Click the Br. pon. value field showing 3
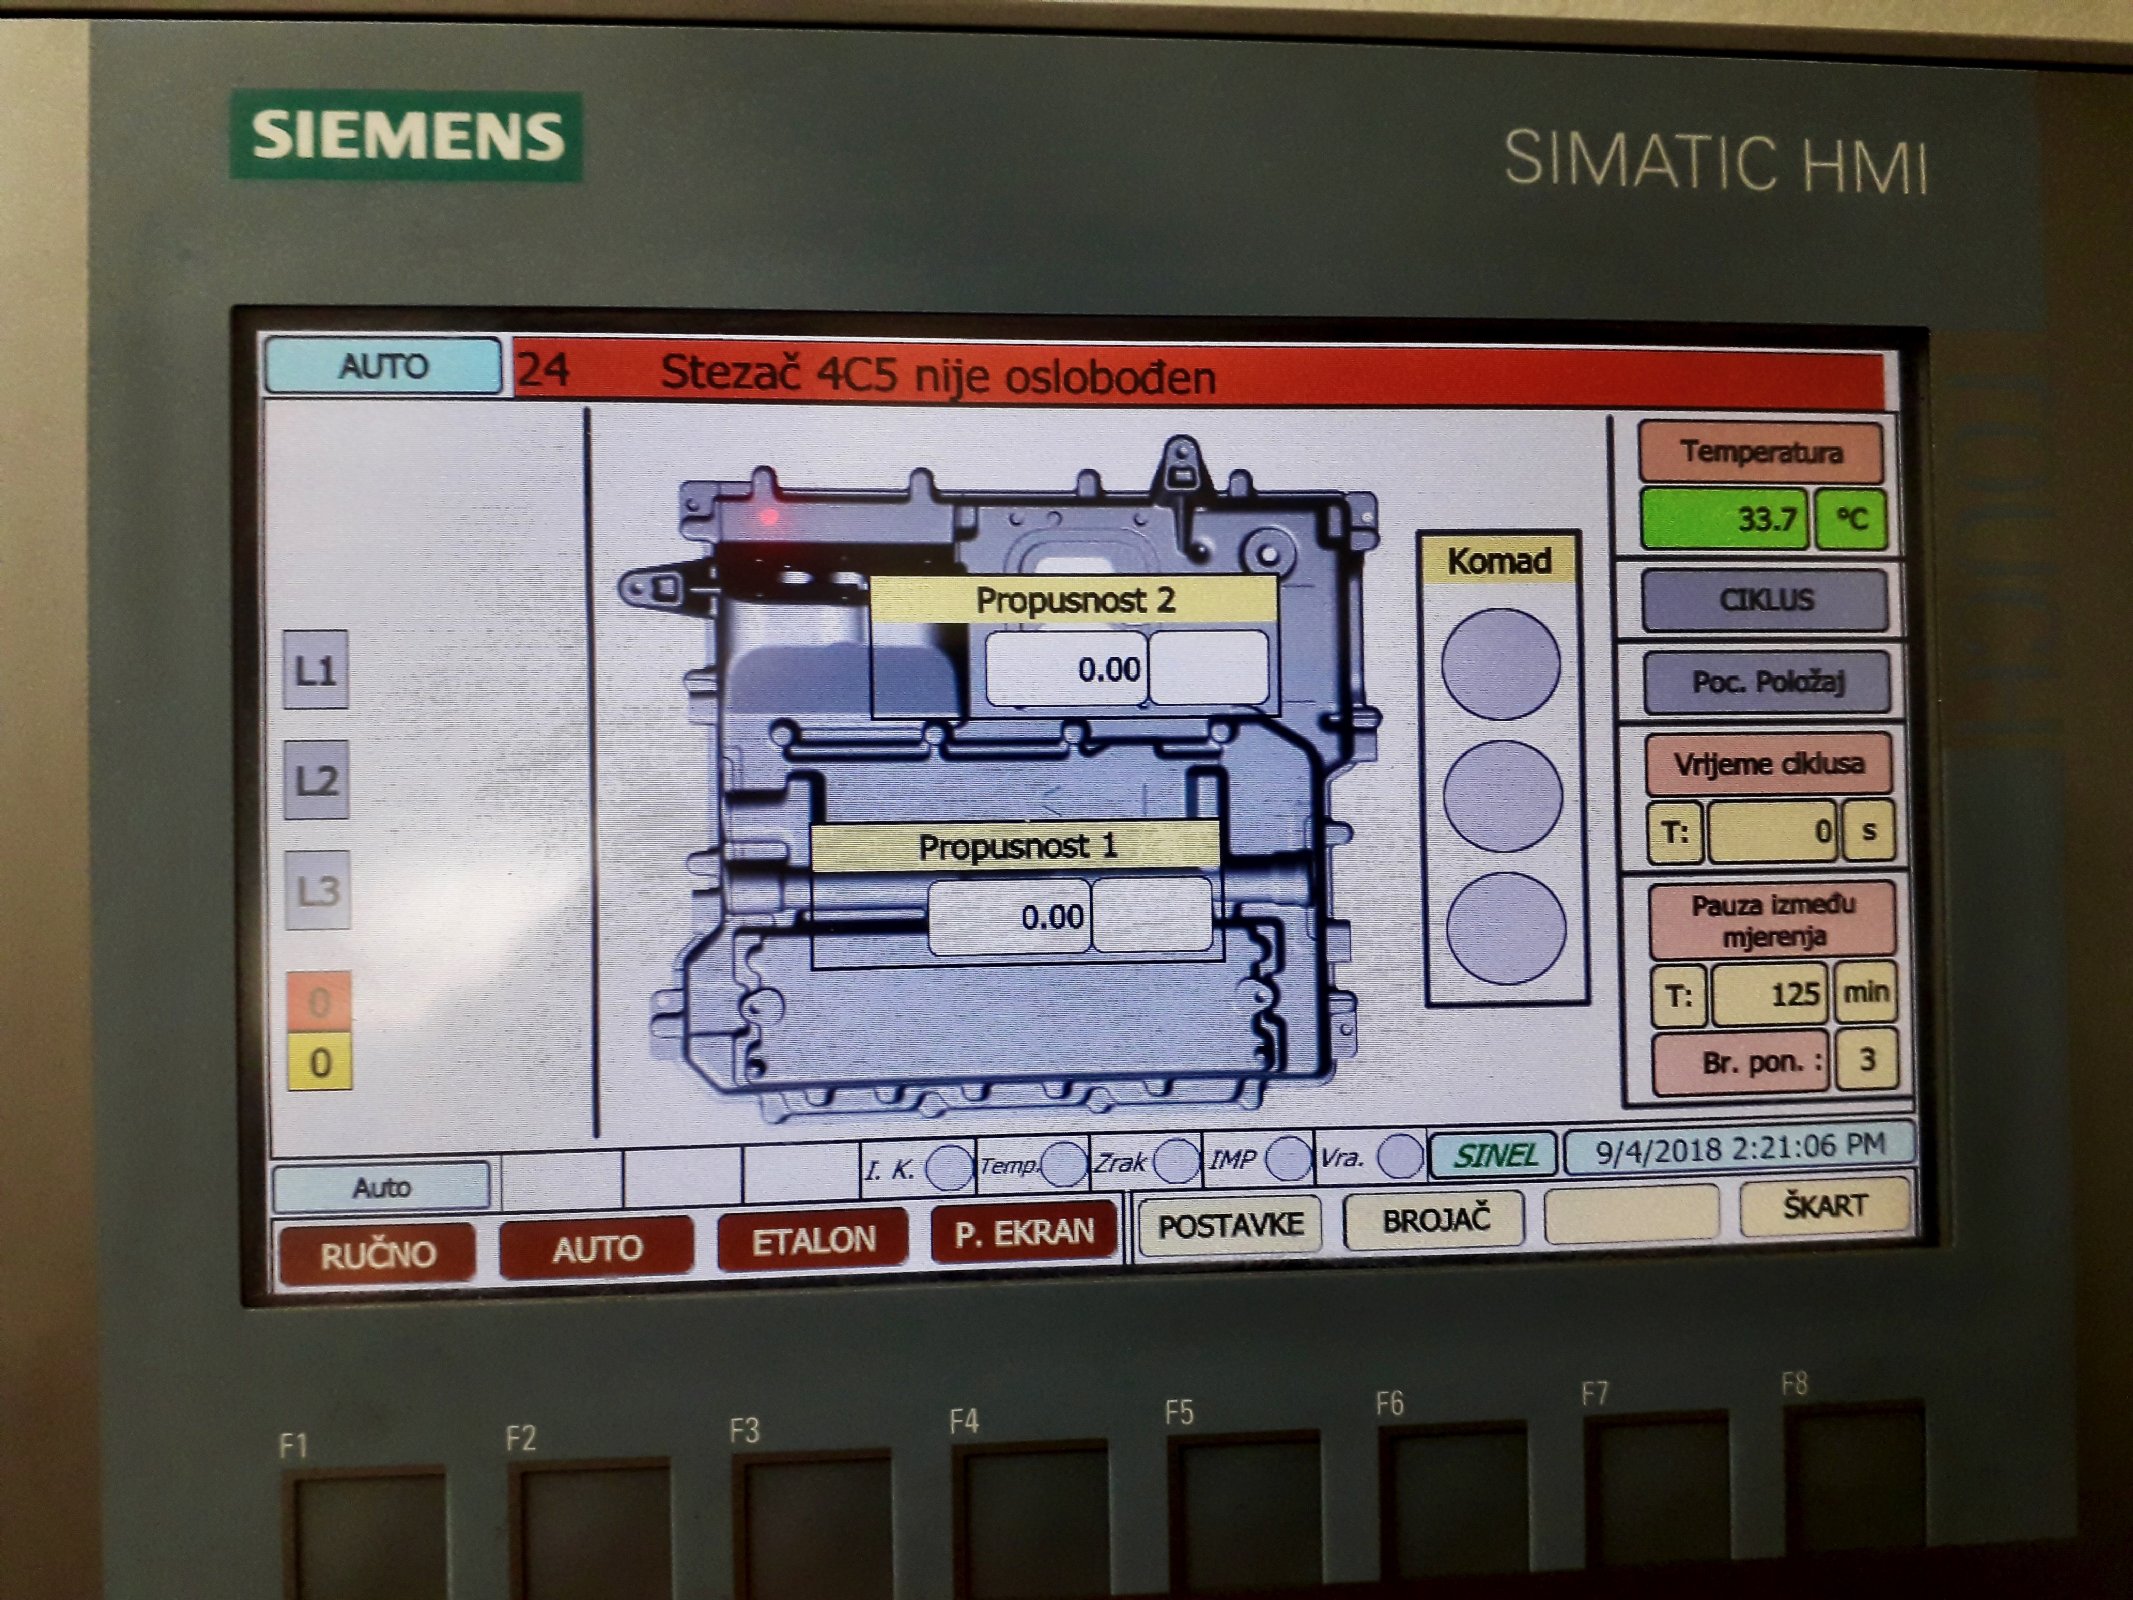Screen dimensions: 2133x1600 click(1866, 1060)
